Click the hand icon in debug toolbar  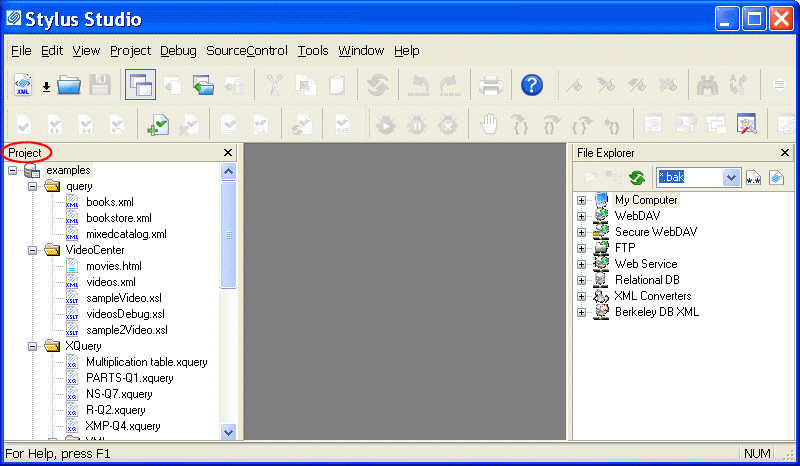click(x=489, y=125)
